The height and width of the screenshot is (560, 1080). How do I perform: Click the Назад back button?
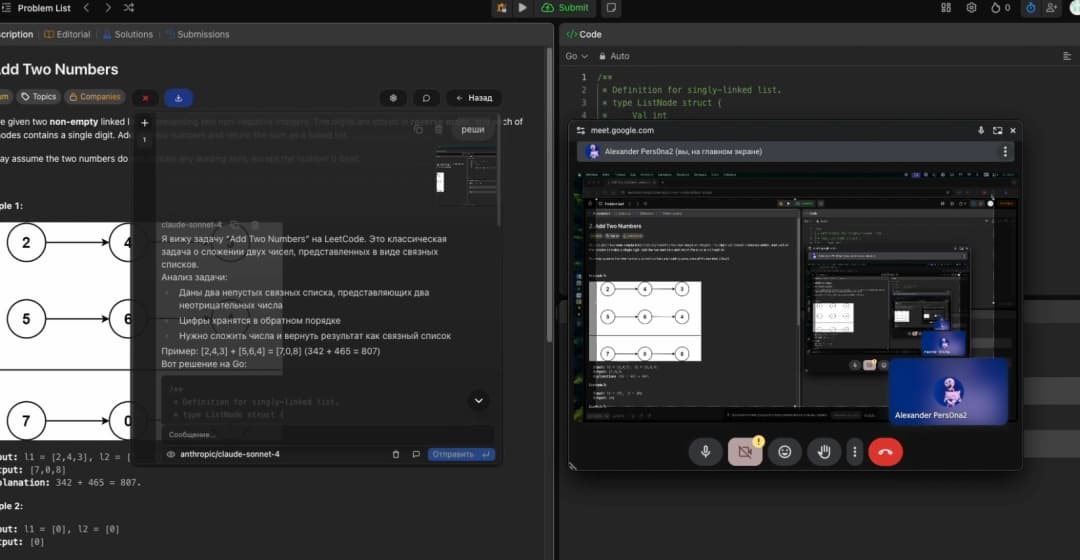tap(474, 98)
